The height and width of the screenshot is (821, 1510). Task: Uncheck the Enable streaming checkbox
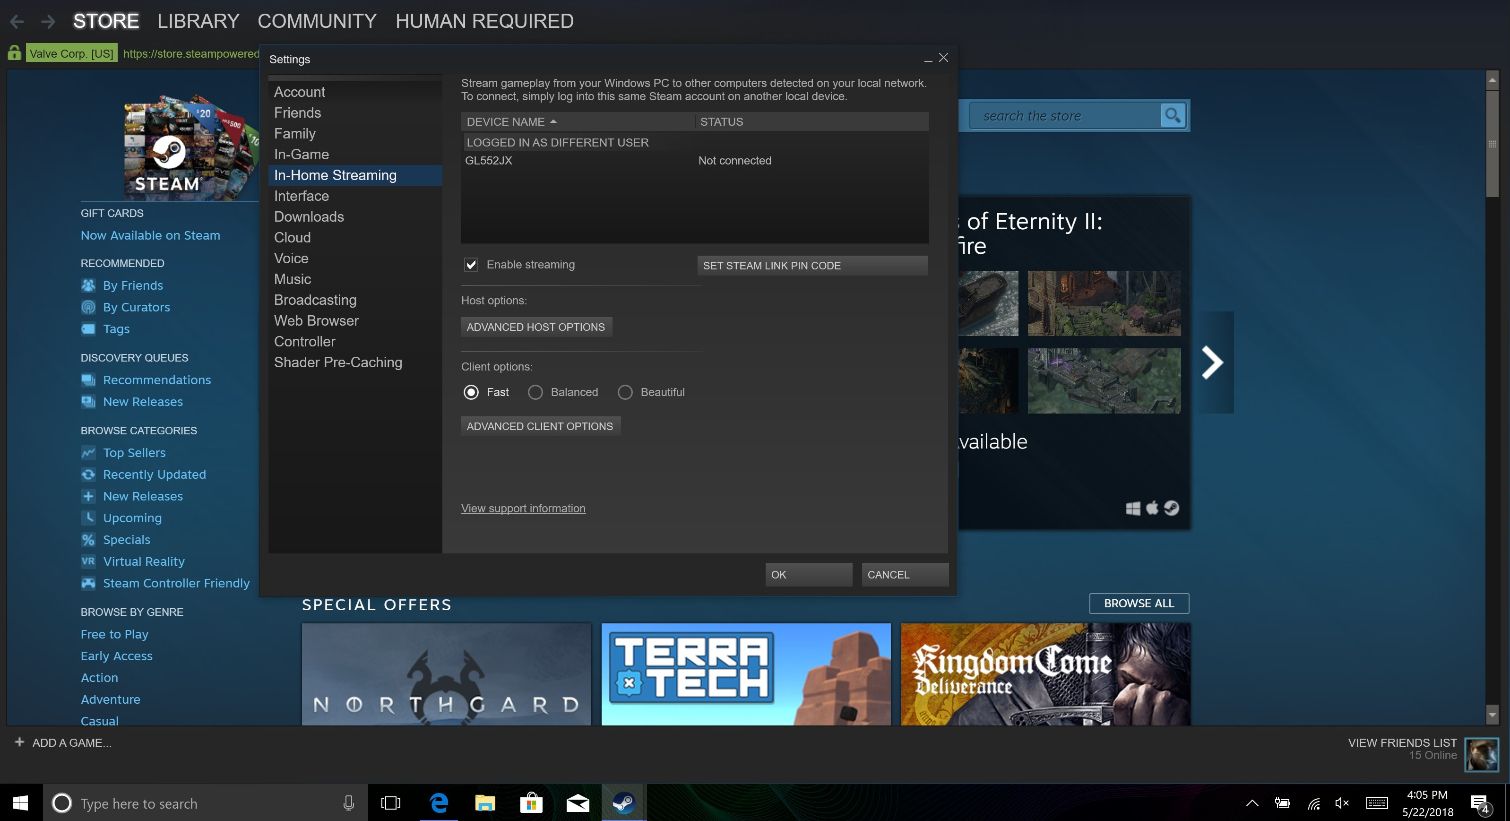click(x=471, y=265)
